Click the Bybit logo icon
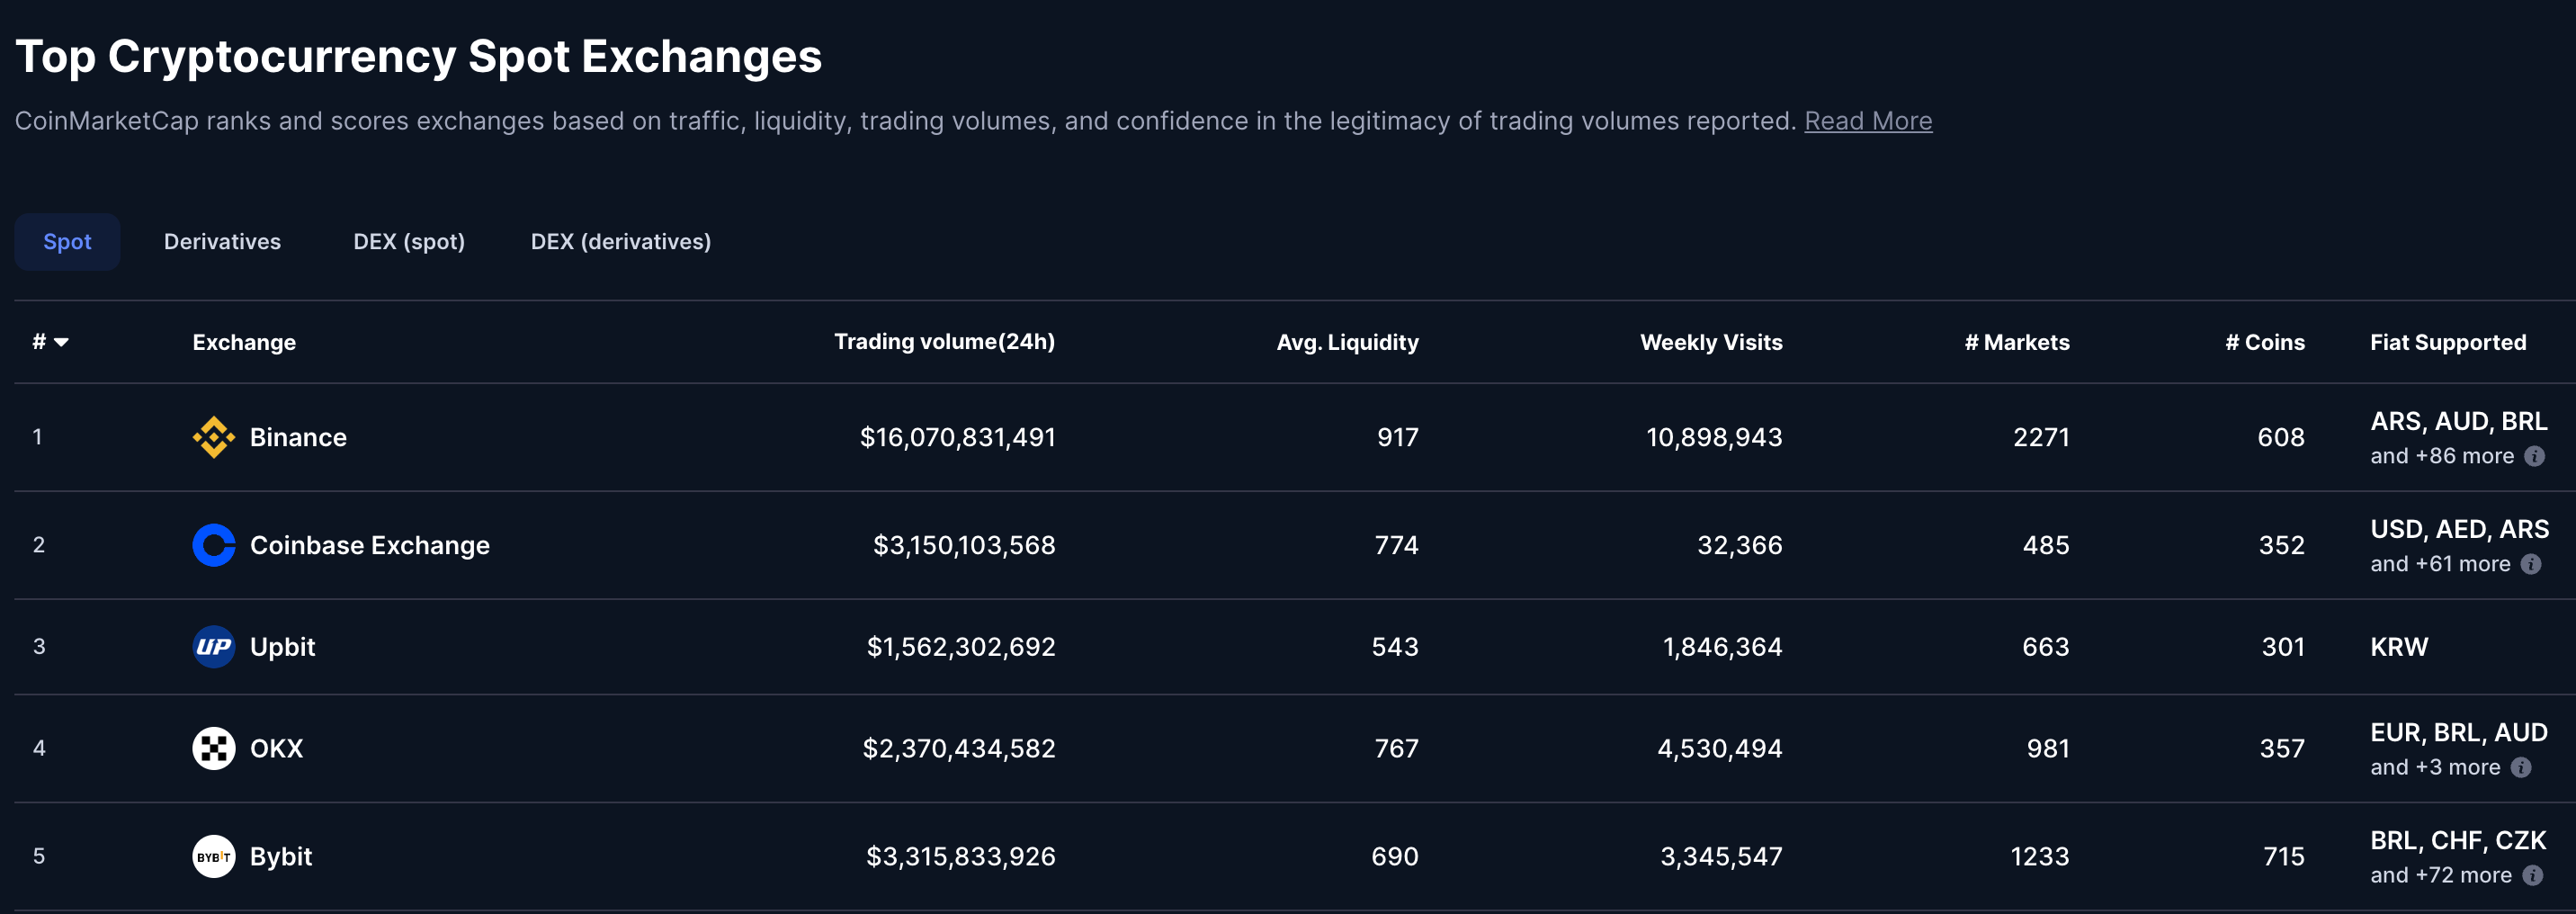Screen dimensions: 2576x914 click(213, 856)
